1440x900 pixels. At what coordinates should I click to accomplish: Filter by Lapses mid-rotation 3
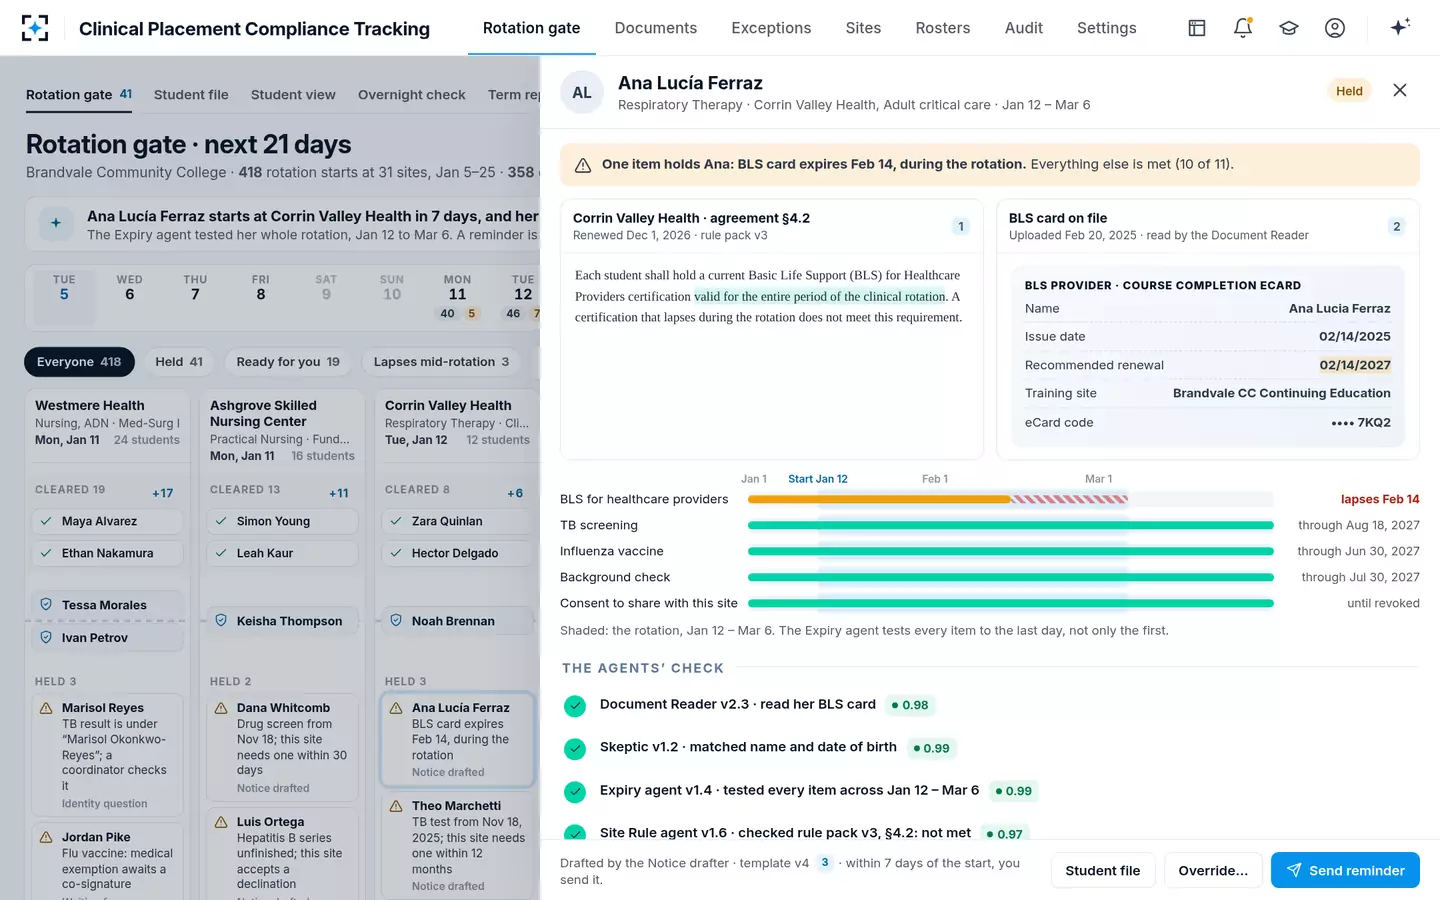click(x=441, y=362)
